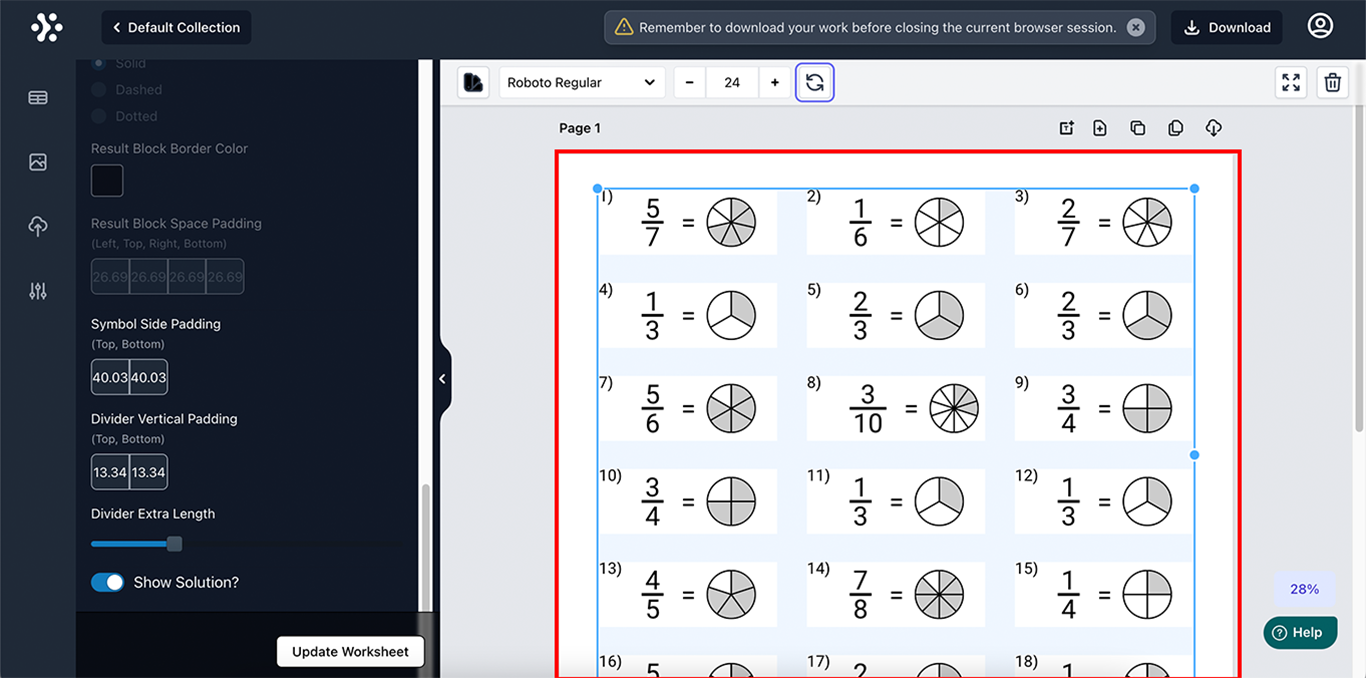Adjust the Divider Extra Length slider
This screenshot has height=678, width=1366.
(x=175, y=544)
